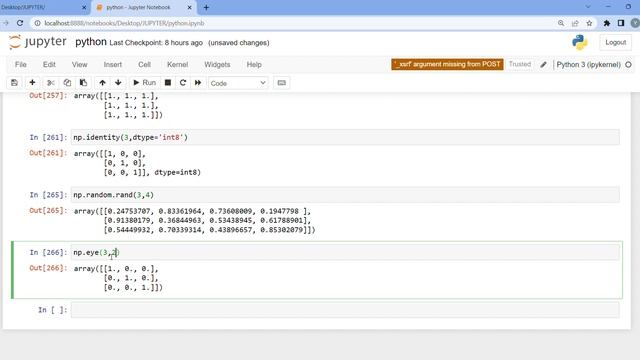Open a new browser tab
Viewport: 640px width, 360px height.
[x=206, y=7]
